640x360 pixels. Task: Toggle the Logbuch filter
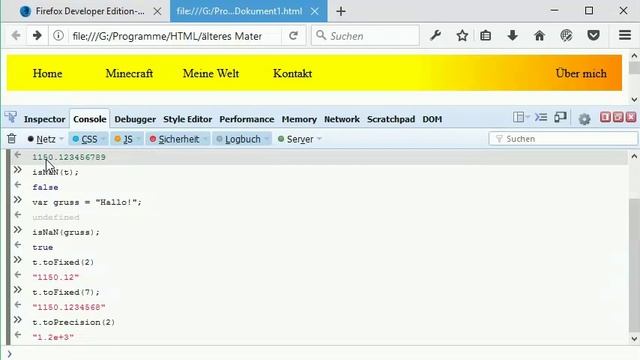click(238, 139)
